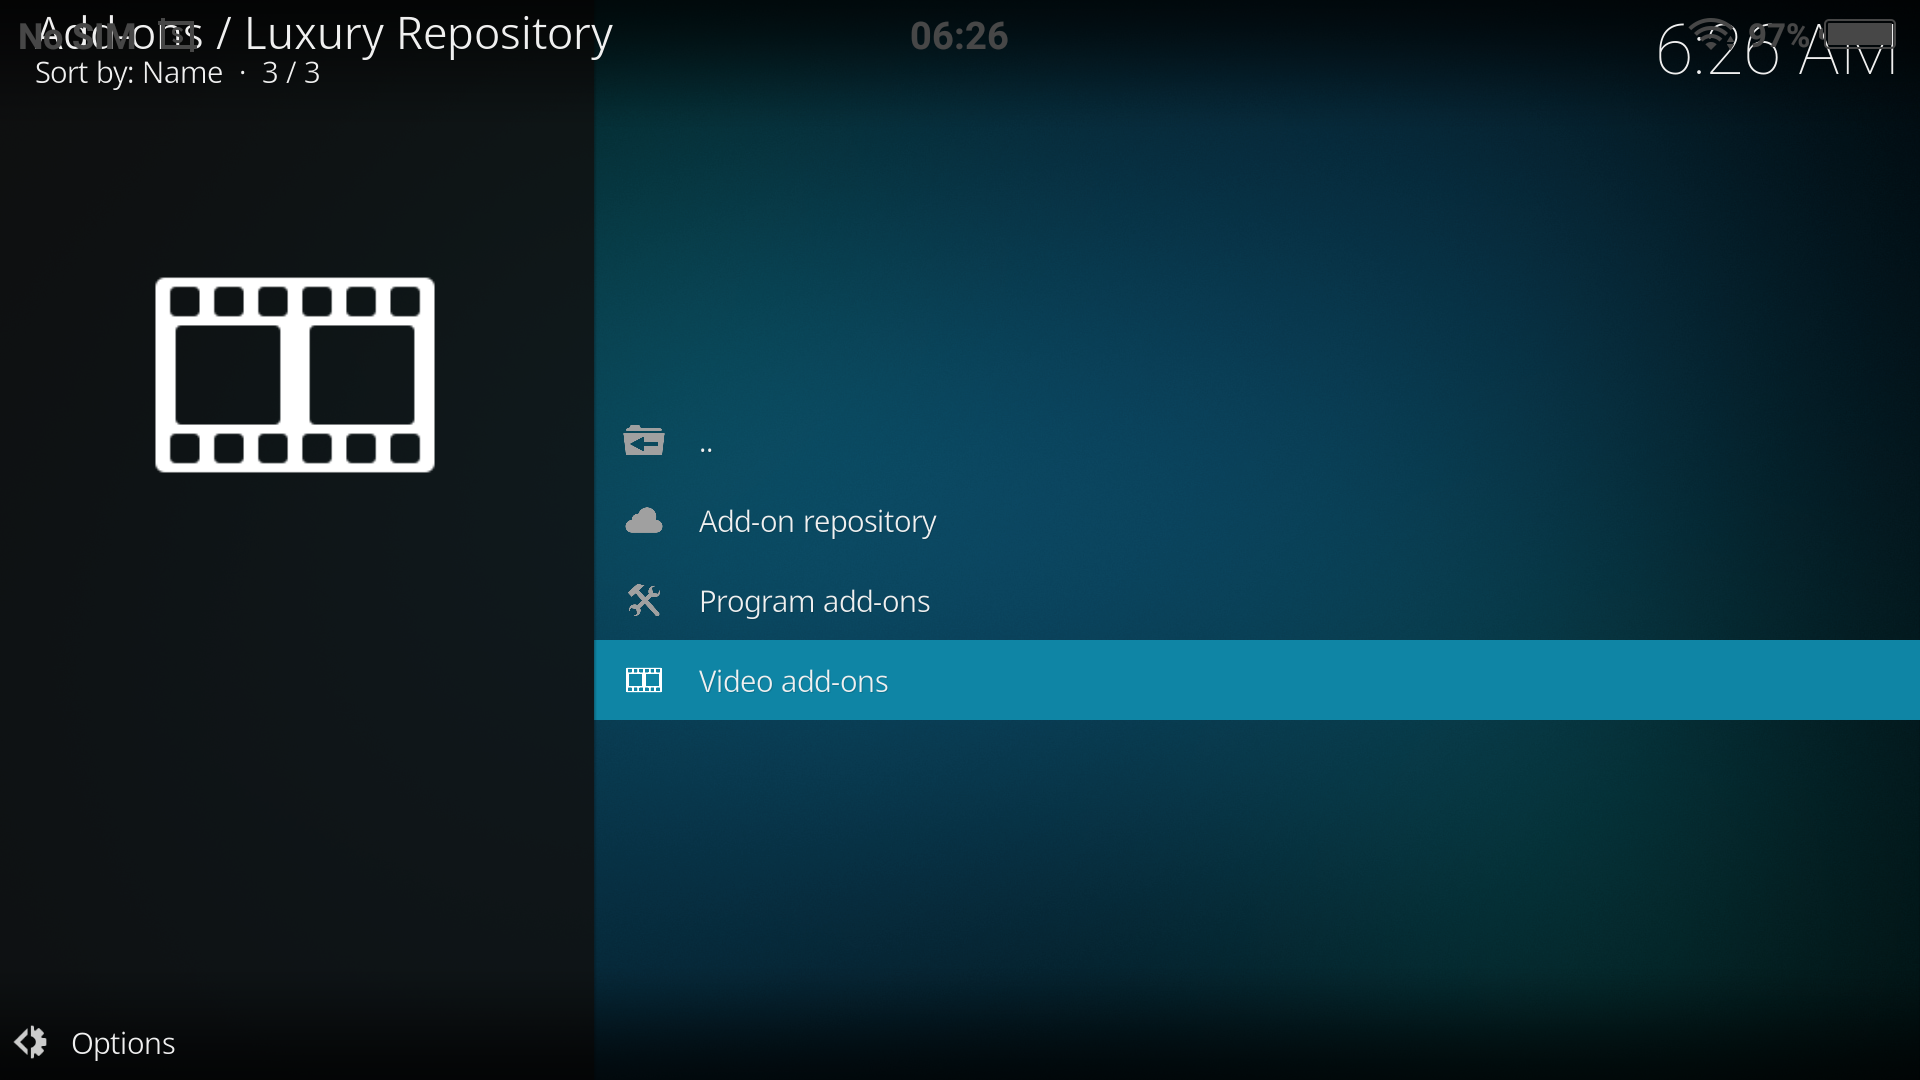Click the large filmstrip thumbnail on the left
Screen dimensions: 1920x1080
coord(294,375)
